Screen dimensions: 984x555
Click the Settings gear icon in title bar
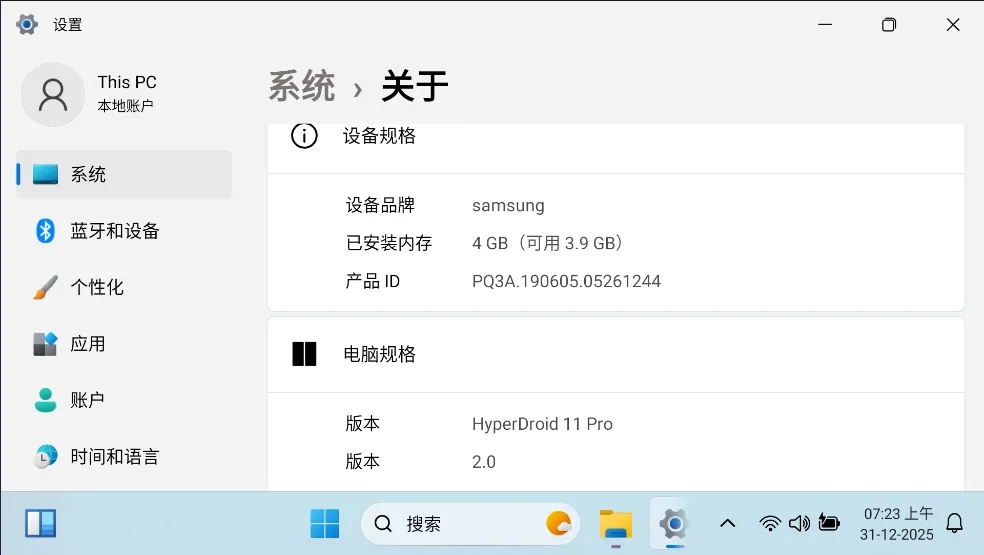27,24
